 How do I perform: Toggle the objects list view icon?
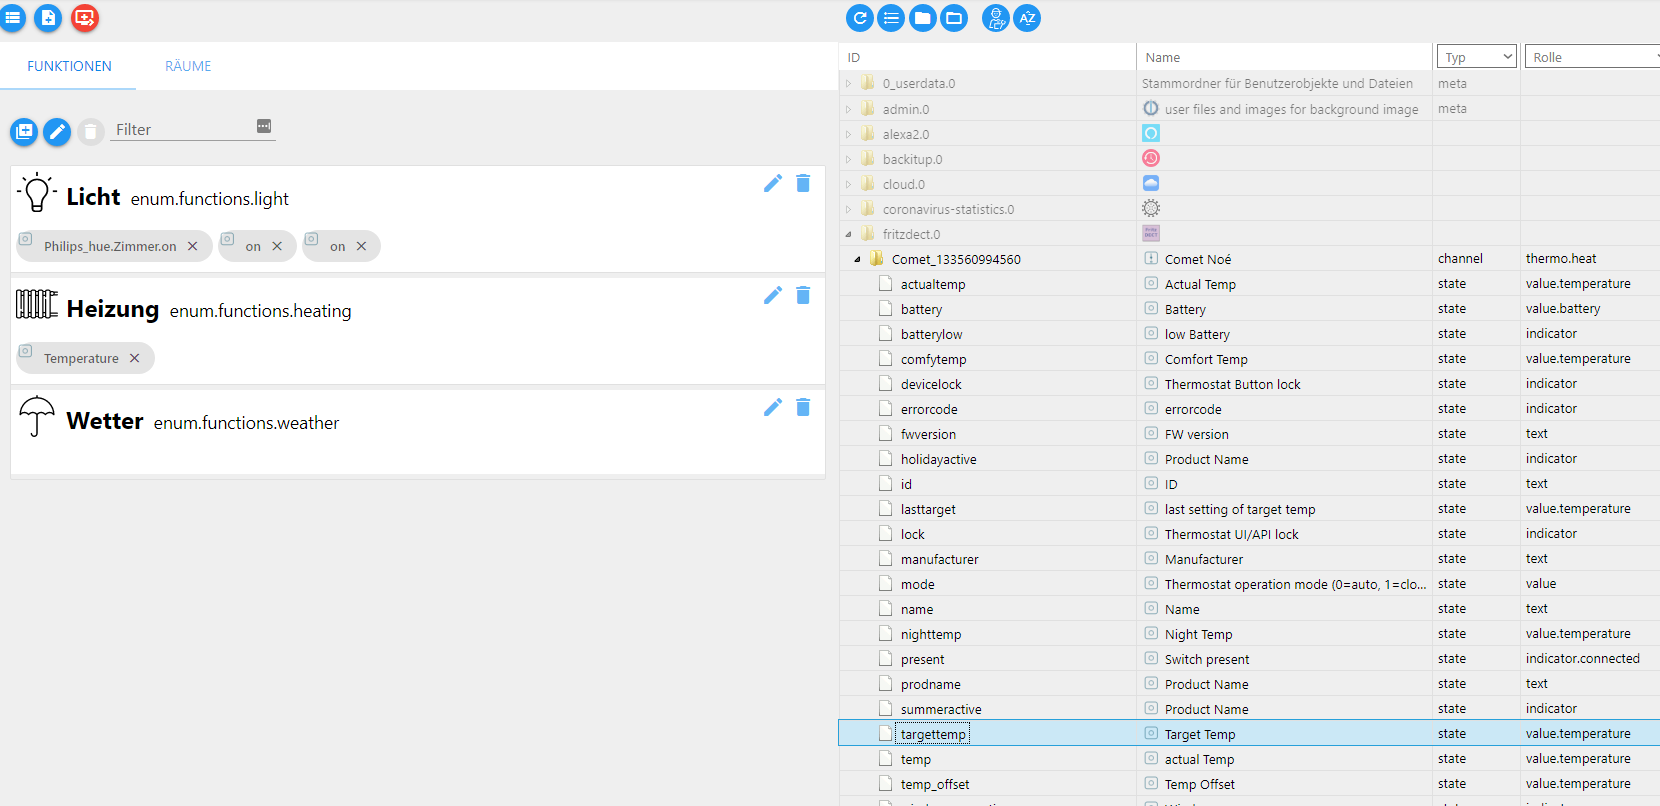pos(891,18)
